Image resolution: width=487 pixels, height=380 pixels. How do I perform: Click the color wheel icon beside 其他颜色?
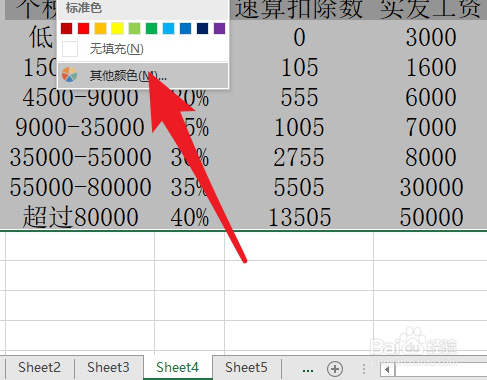pyautogui.click(x=70, y=75)
